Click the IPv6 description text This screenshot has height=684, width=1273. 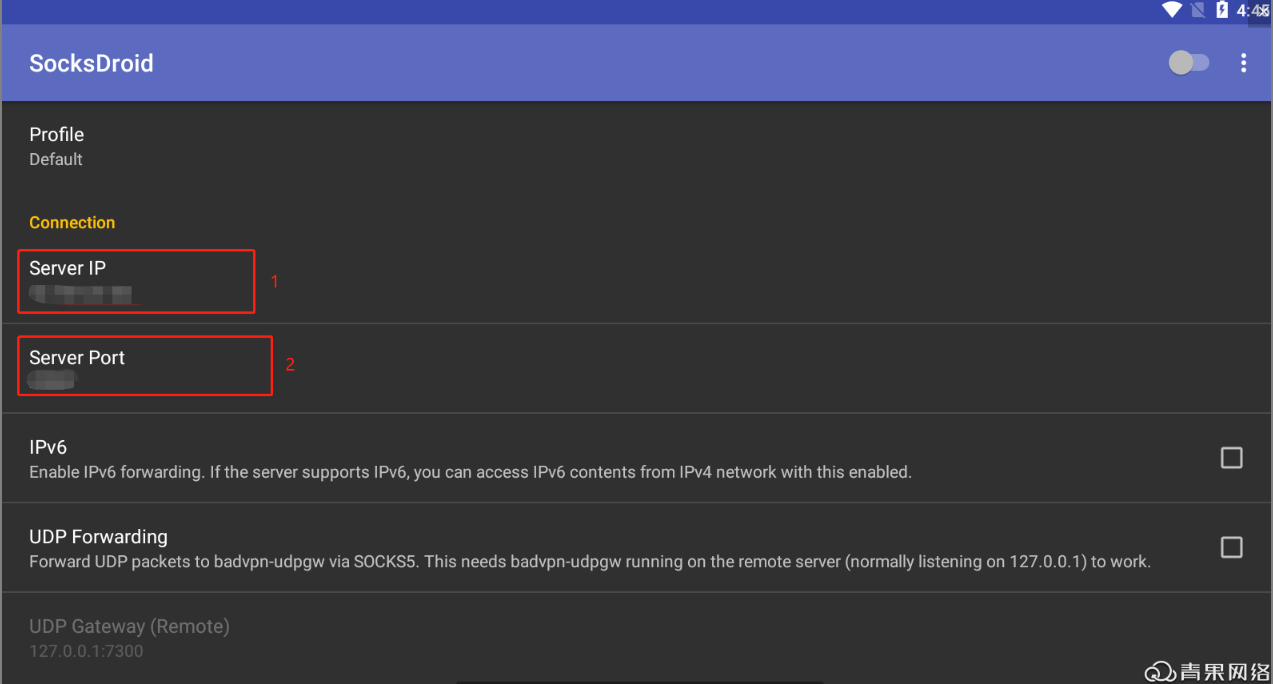coord(470,472)
